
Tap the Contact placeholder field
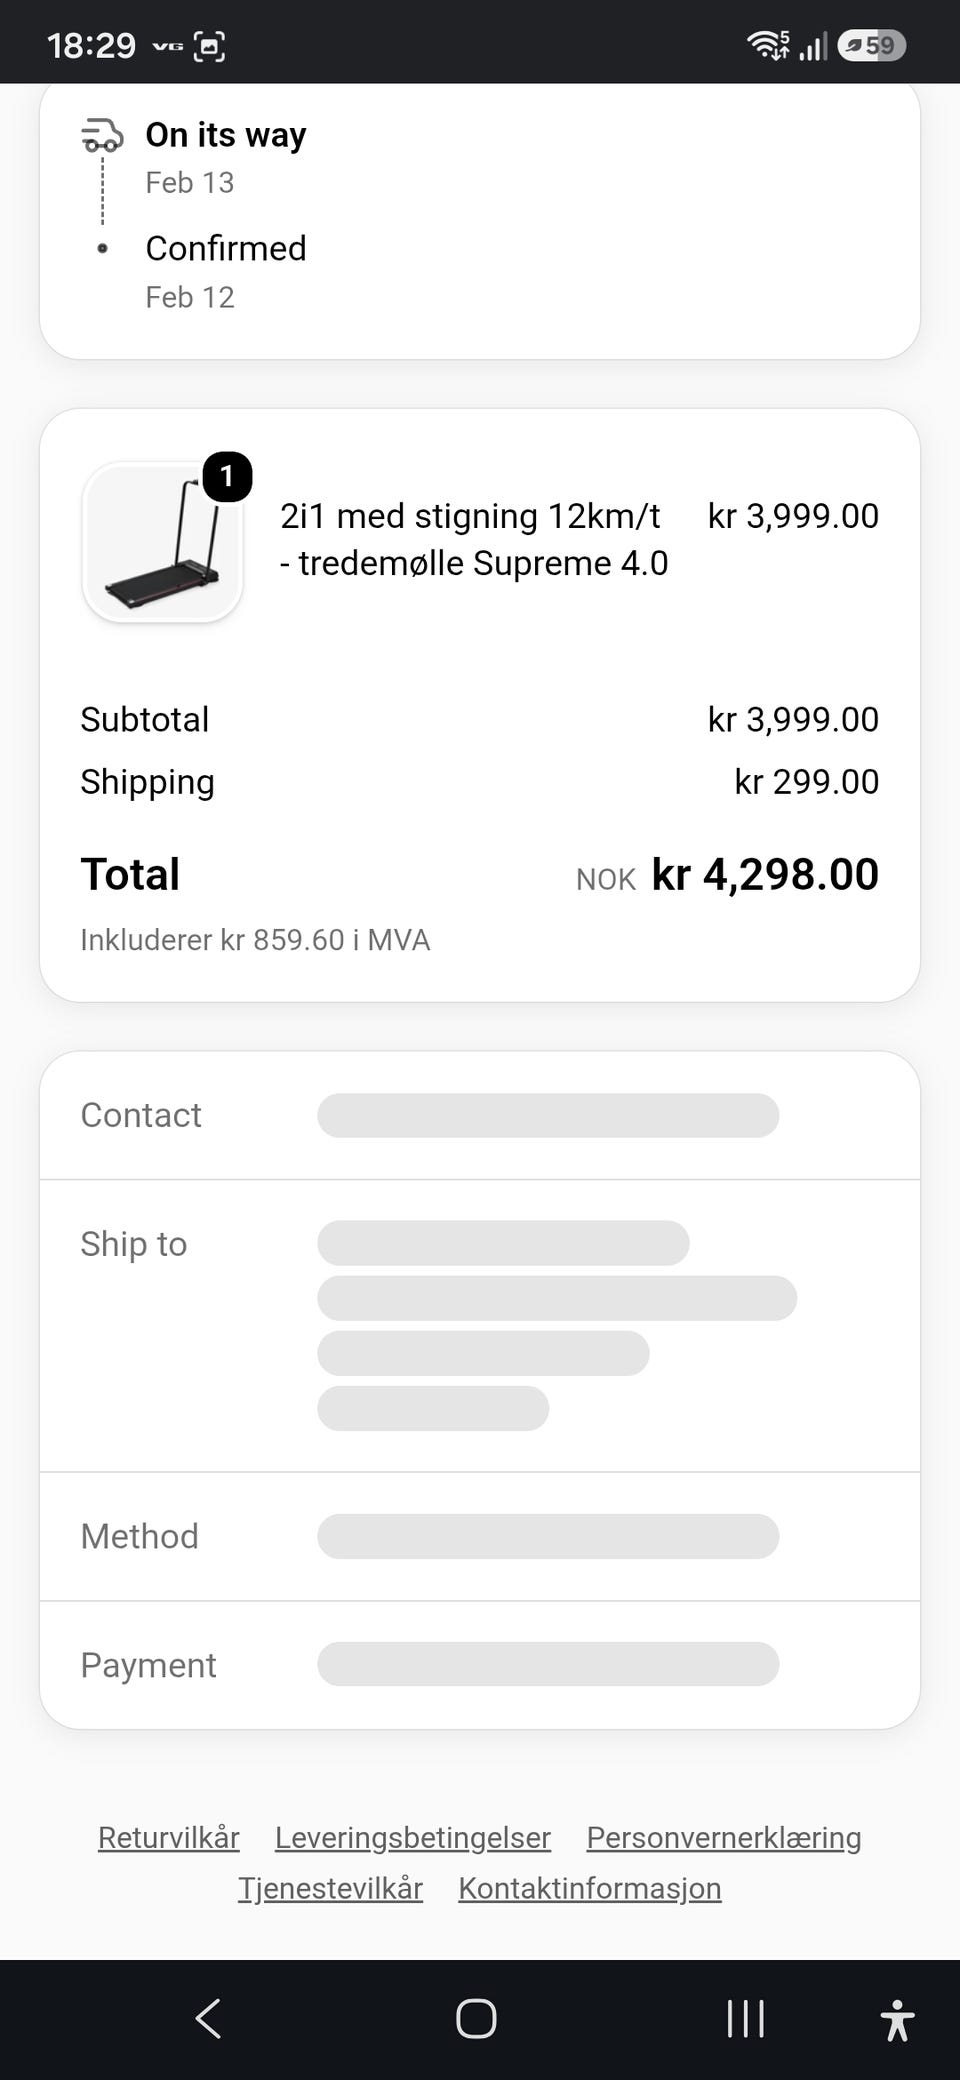point(548,1115)
